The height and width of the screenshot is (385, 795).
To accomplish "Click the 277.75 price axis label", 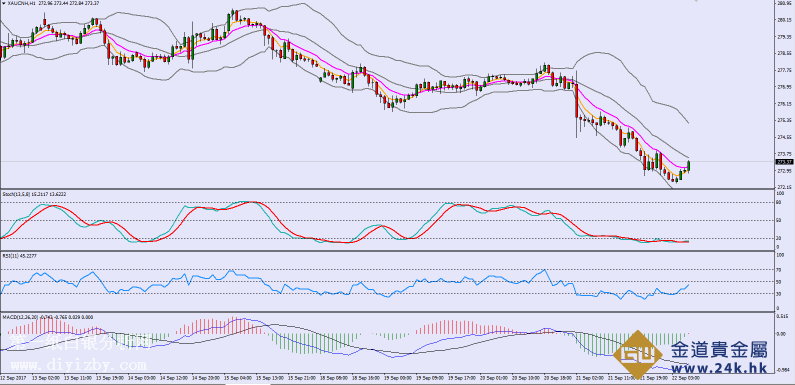I will (x=784, y=71).
